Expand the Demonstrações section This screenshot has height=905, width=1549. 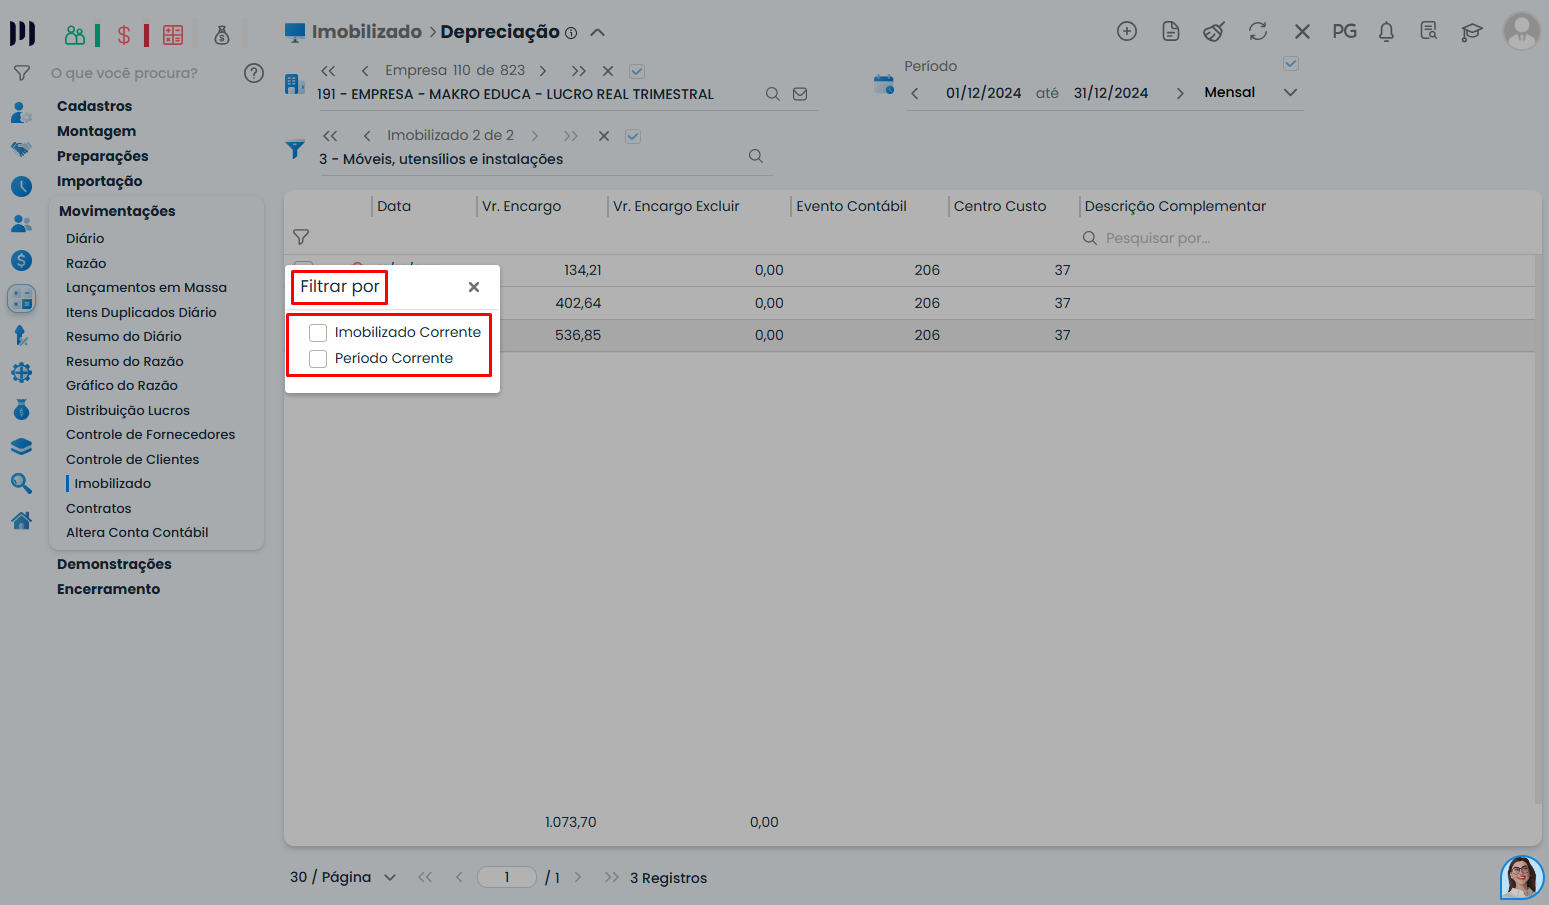pyautogui.click(x=114, y=564)
